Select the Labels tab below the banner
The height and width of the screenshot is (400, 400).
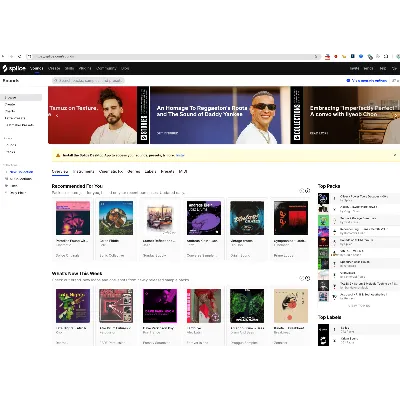click(150, 172)
